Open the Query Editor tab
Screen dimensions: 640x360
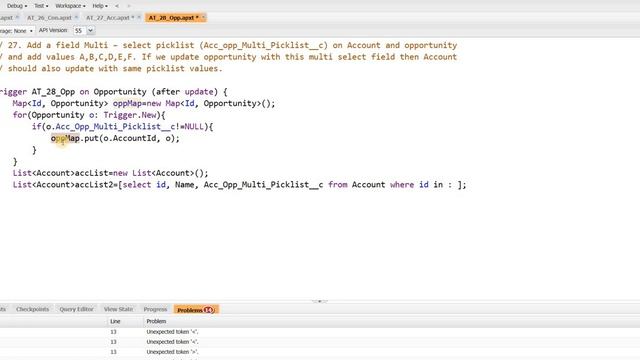coord(76,309)
